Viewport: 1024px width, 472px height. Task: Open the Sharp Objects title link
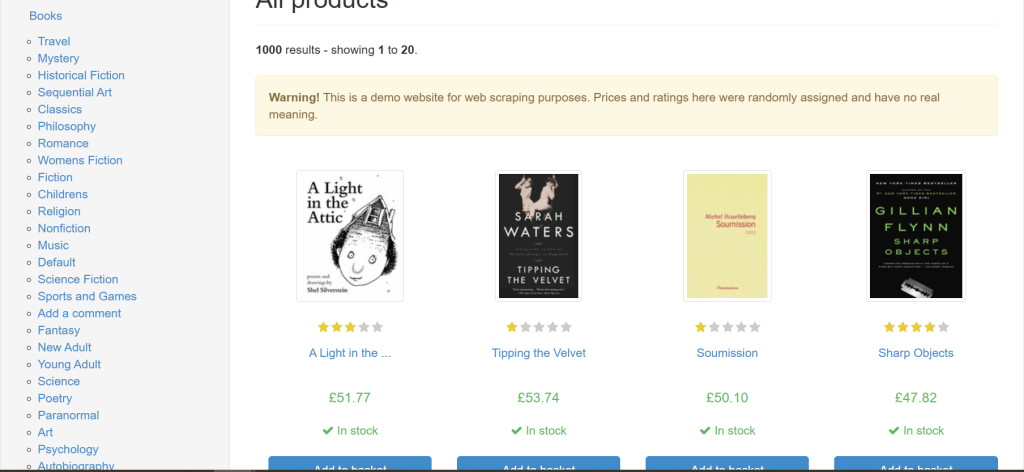[x=916, y=353]
